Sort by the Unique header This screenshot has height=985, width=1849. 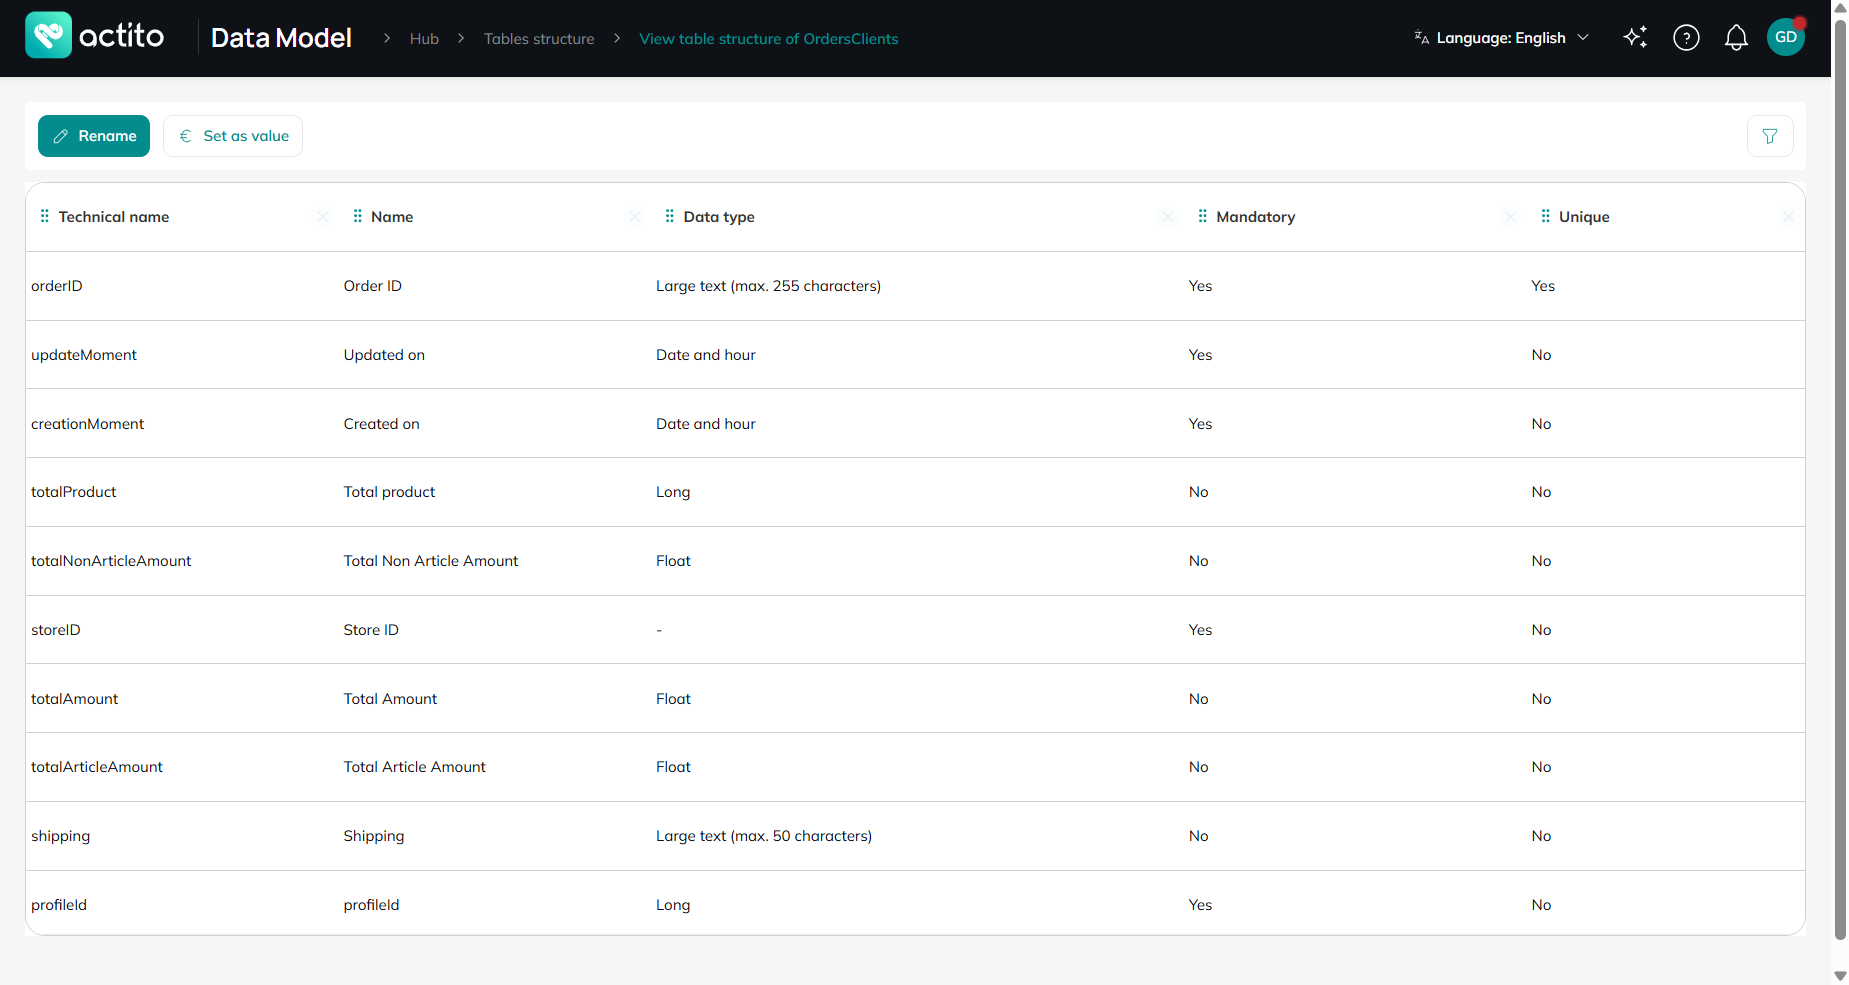point(1584,217)
